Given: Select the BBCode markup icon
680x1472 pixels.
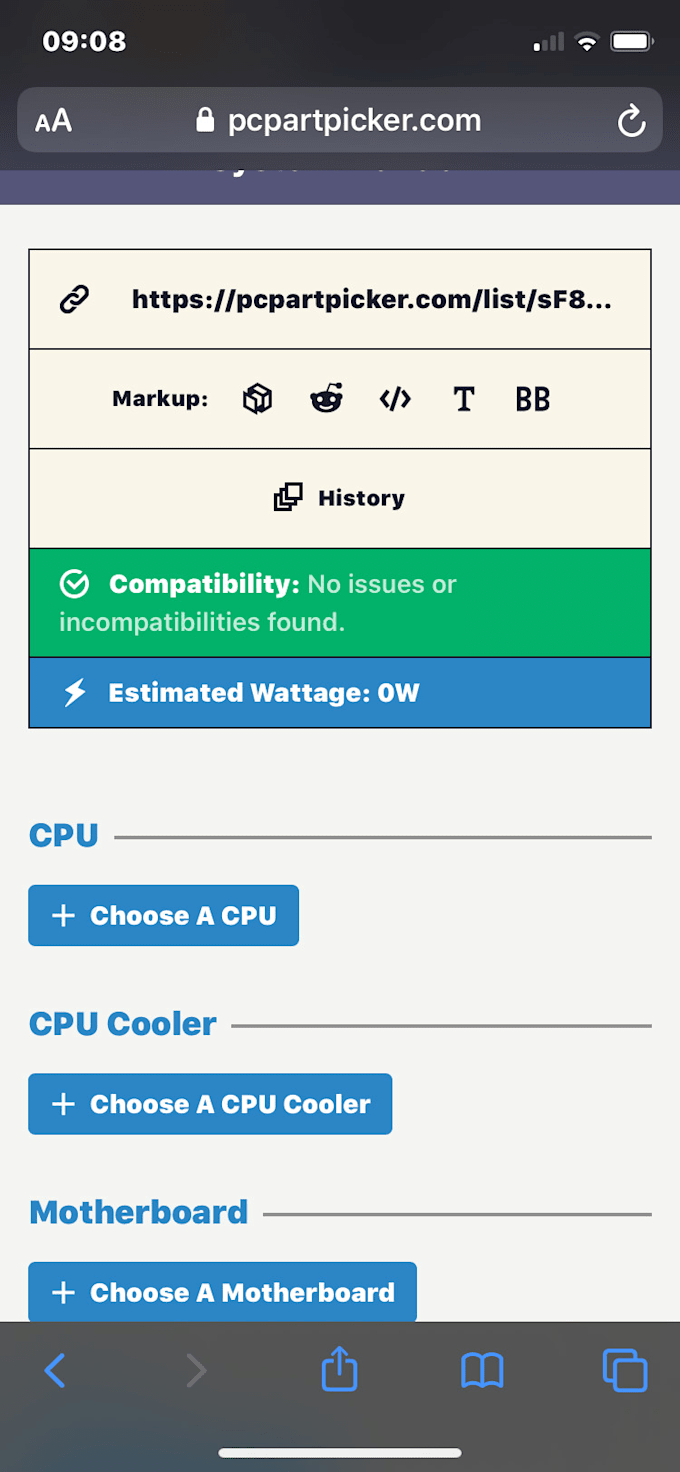Looking at the screenshot, I should pos(532,398).
